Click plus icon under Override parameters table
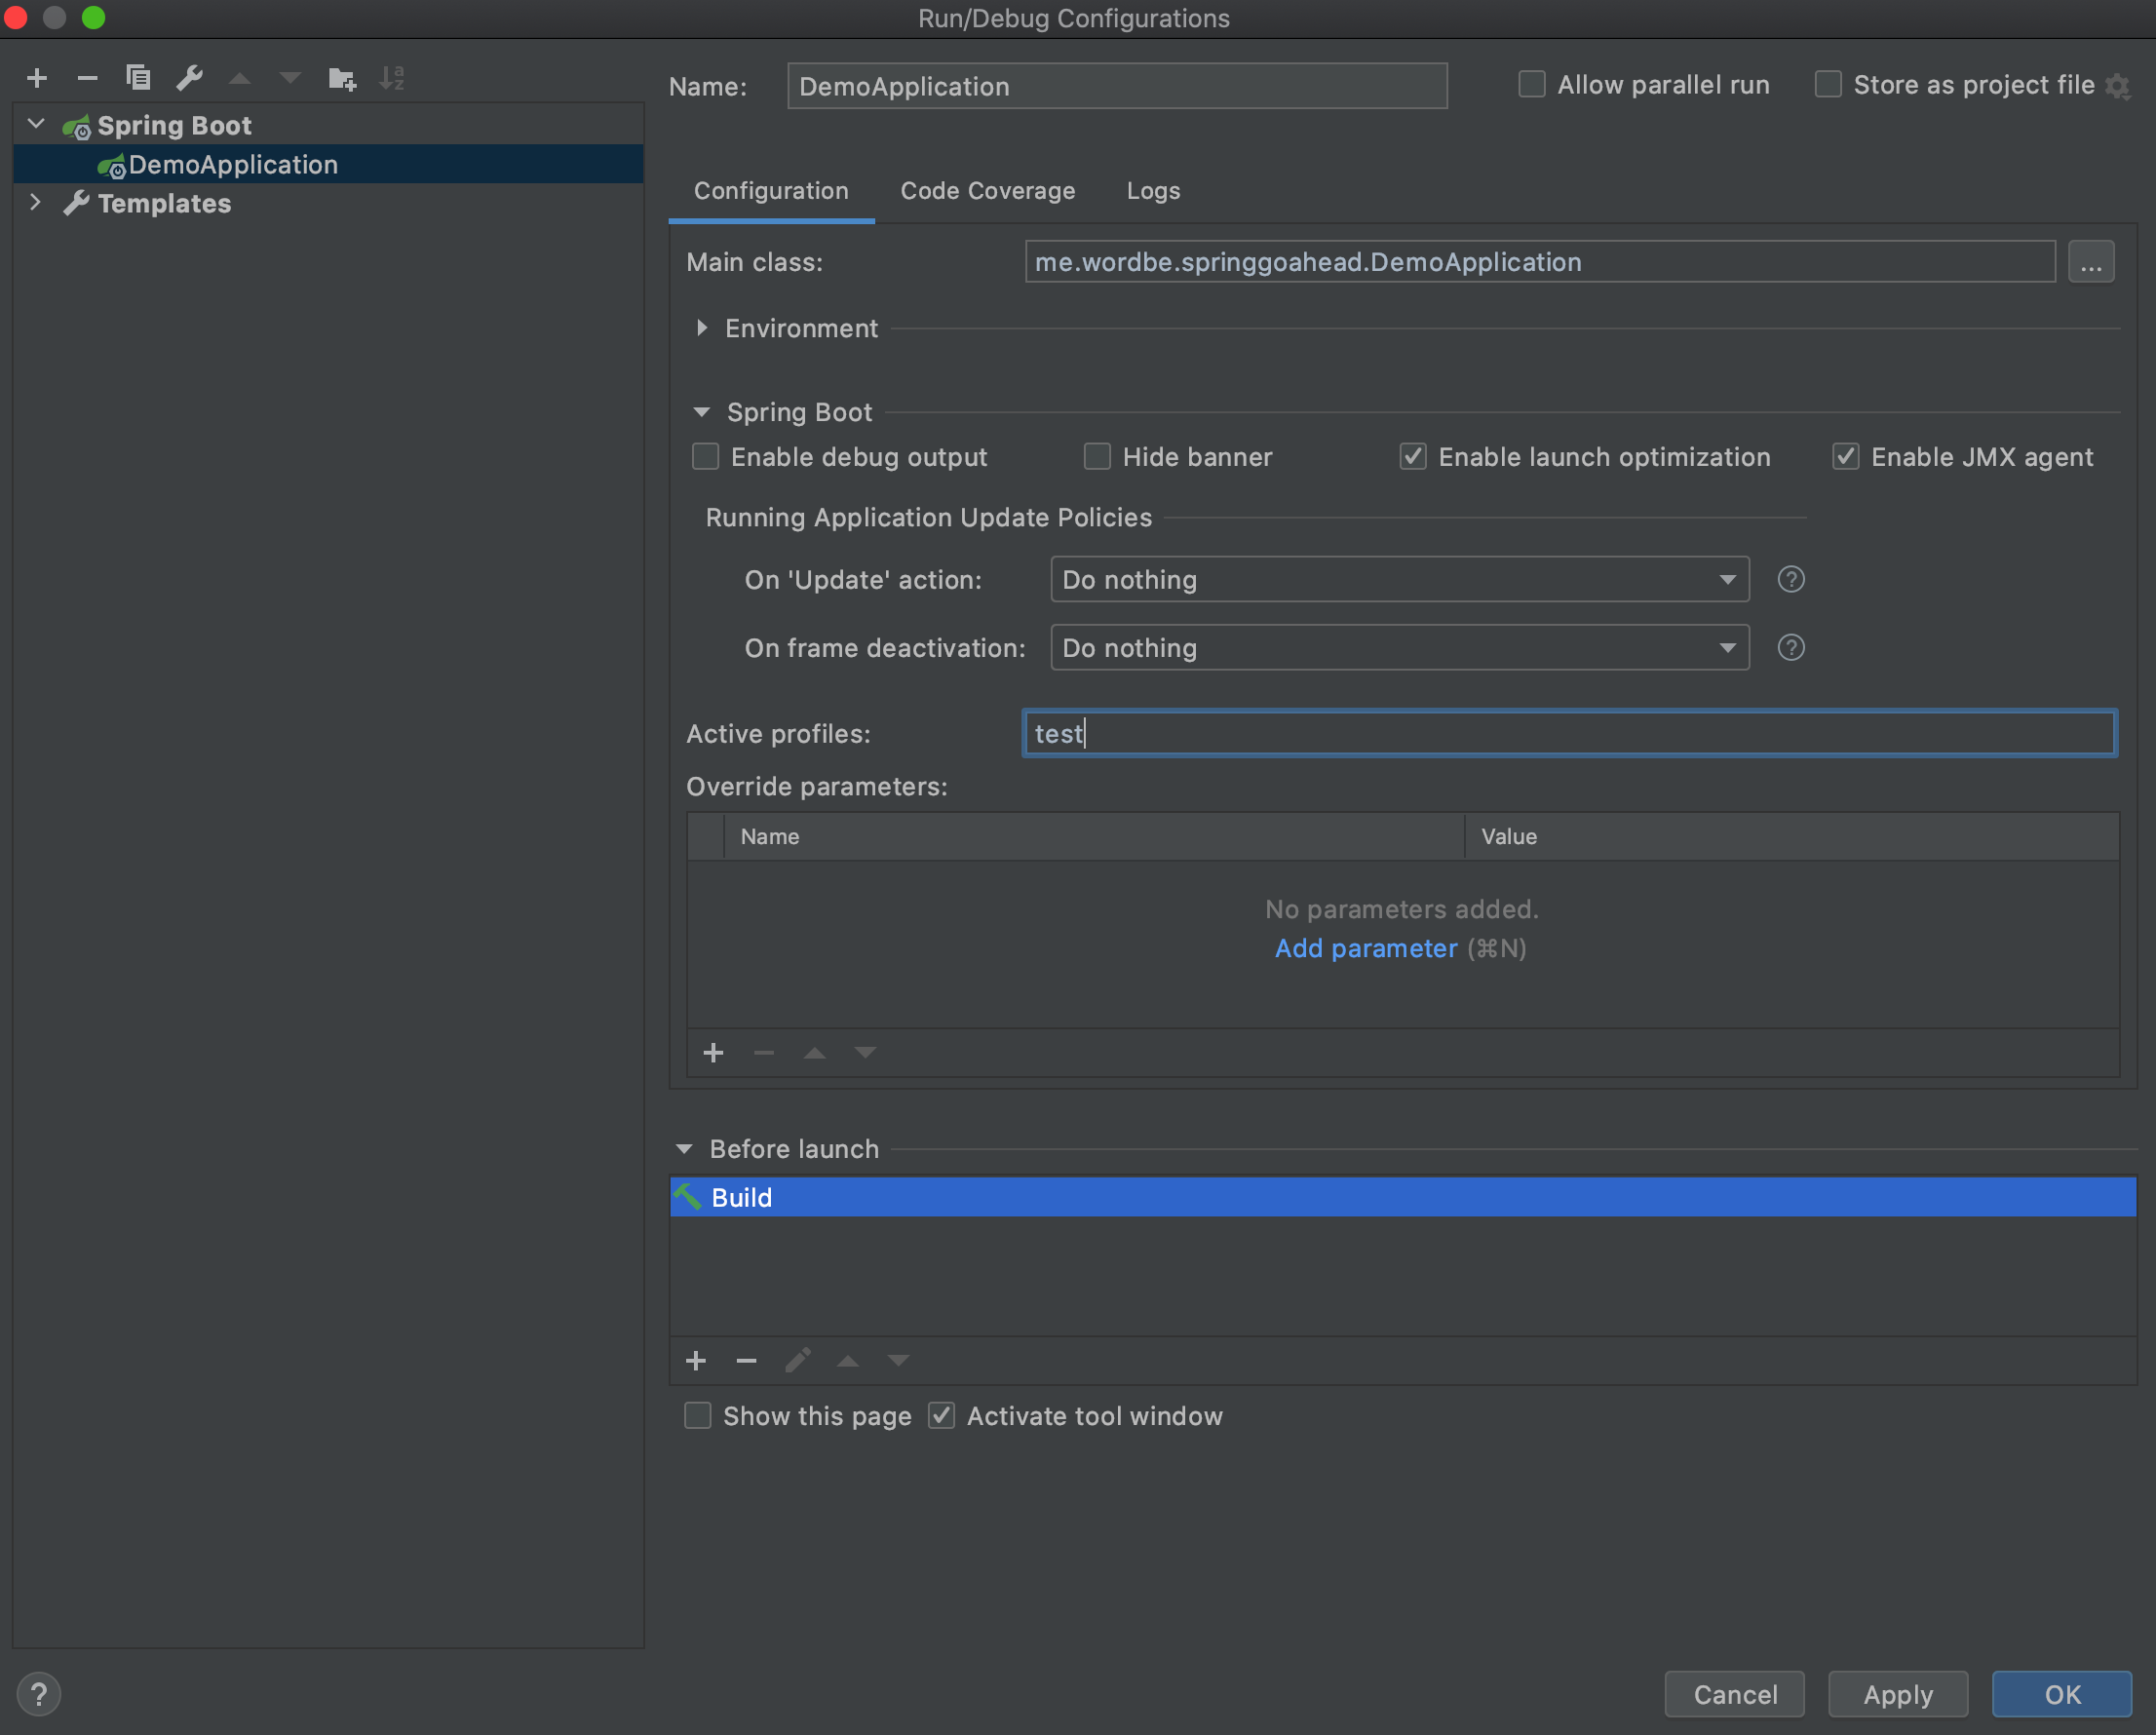Image resolution: width=2156 pixels, height=1735 pixels. pos(713,1053)
